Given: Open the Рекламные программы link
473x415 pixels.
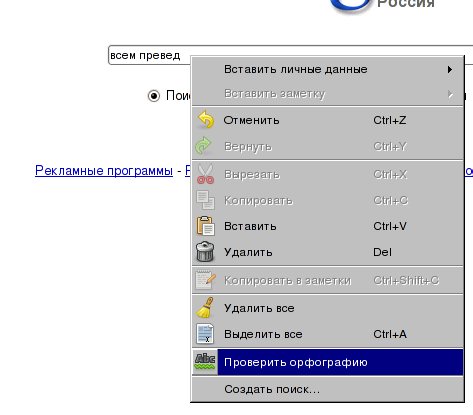Looking at the screenshot, I should 104,171.
